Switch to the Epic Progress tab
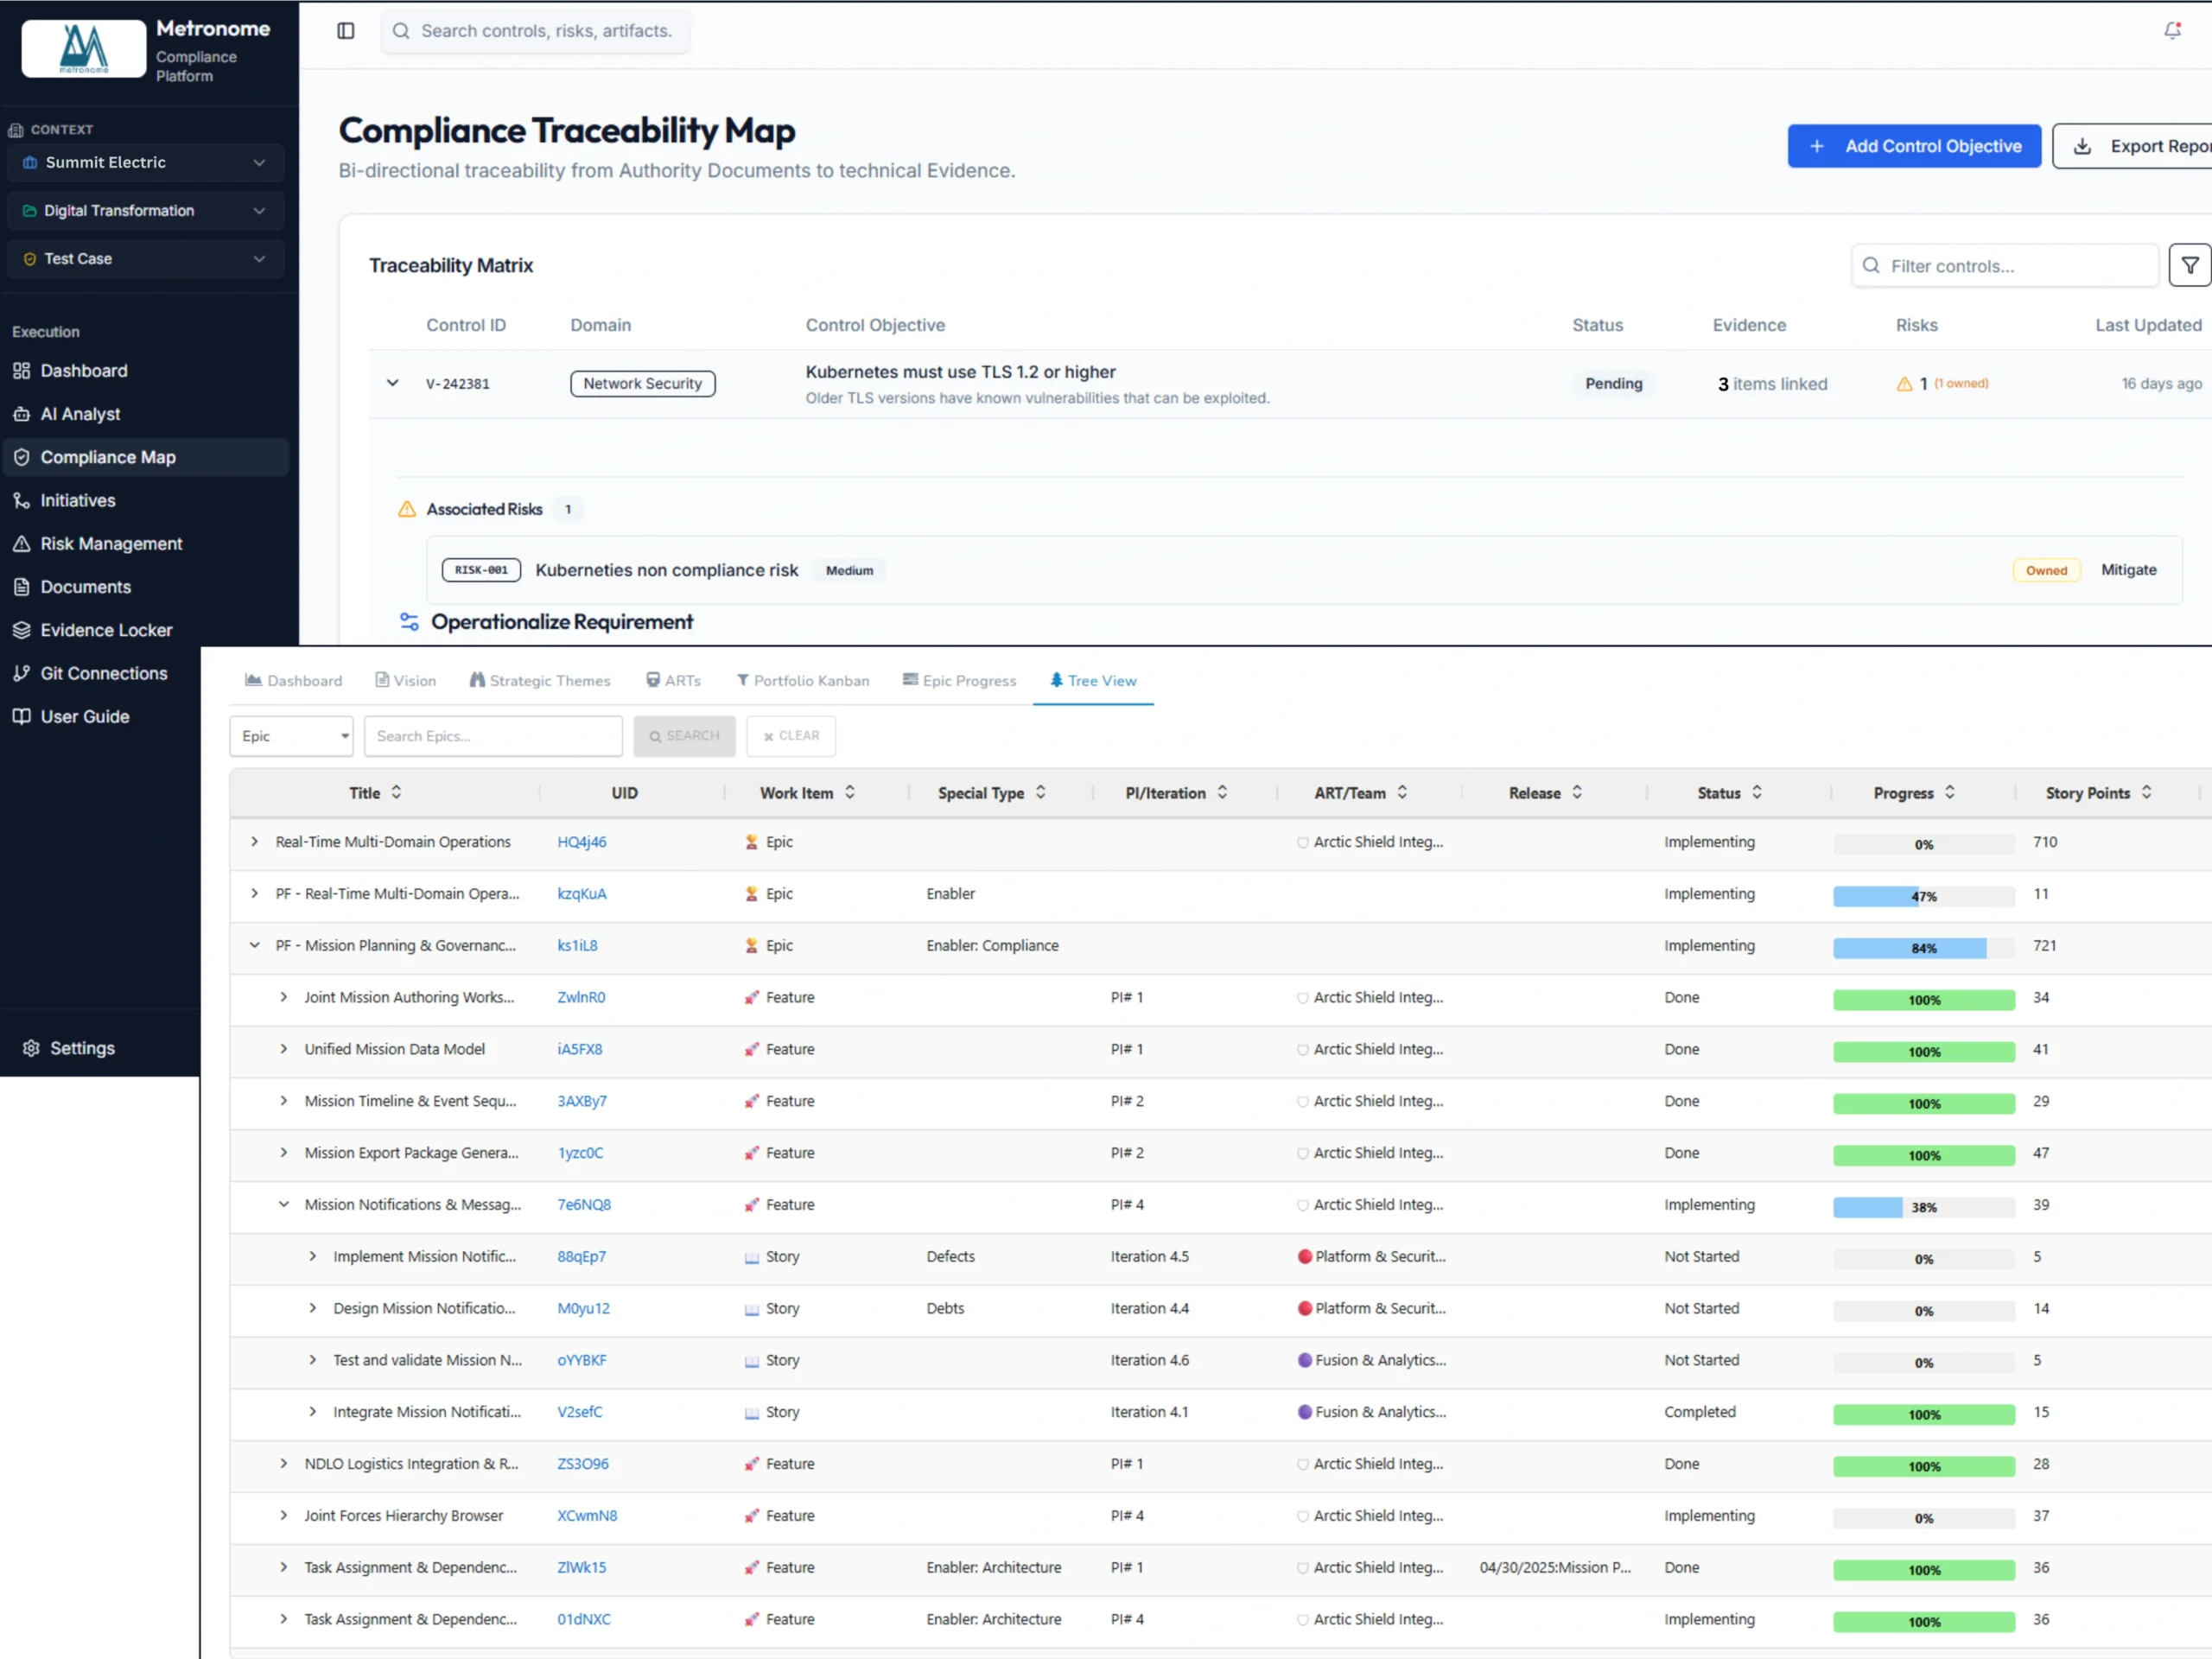 pos(959,680)
